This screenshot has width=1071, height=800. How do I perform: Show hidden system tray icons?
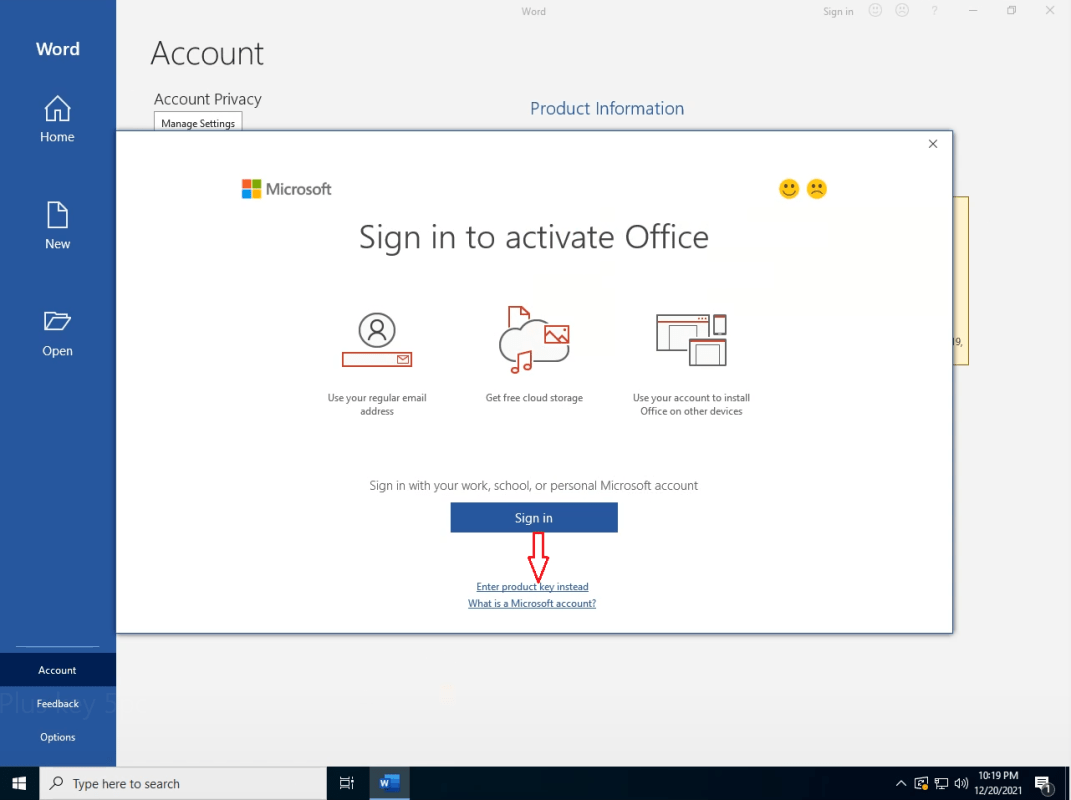click(901, 783)
